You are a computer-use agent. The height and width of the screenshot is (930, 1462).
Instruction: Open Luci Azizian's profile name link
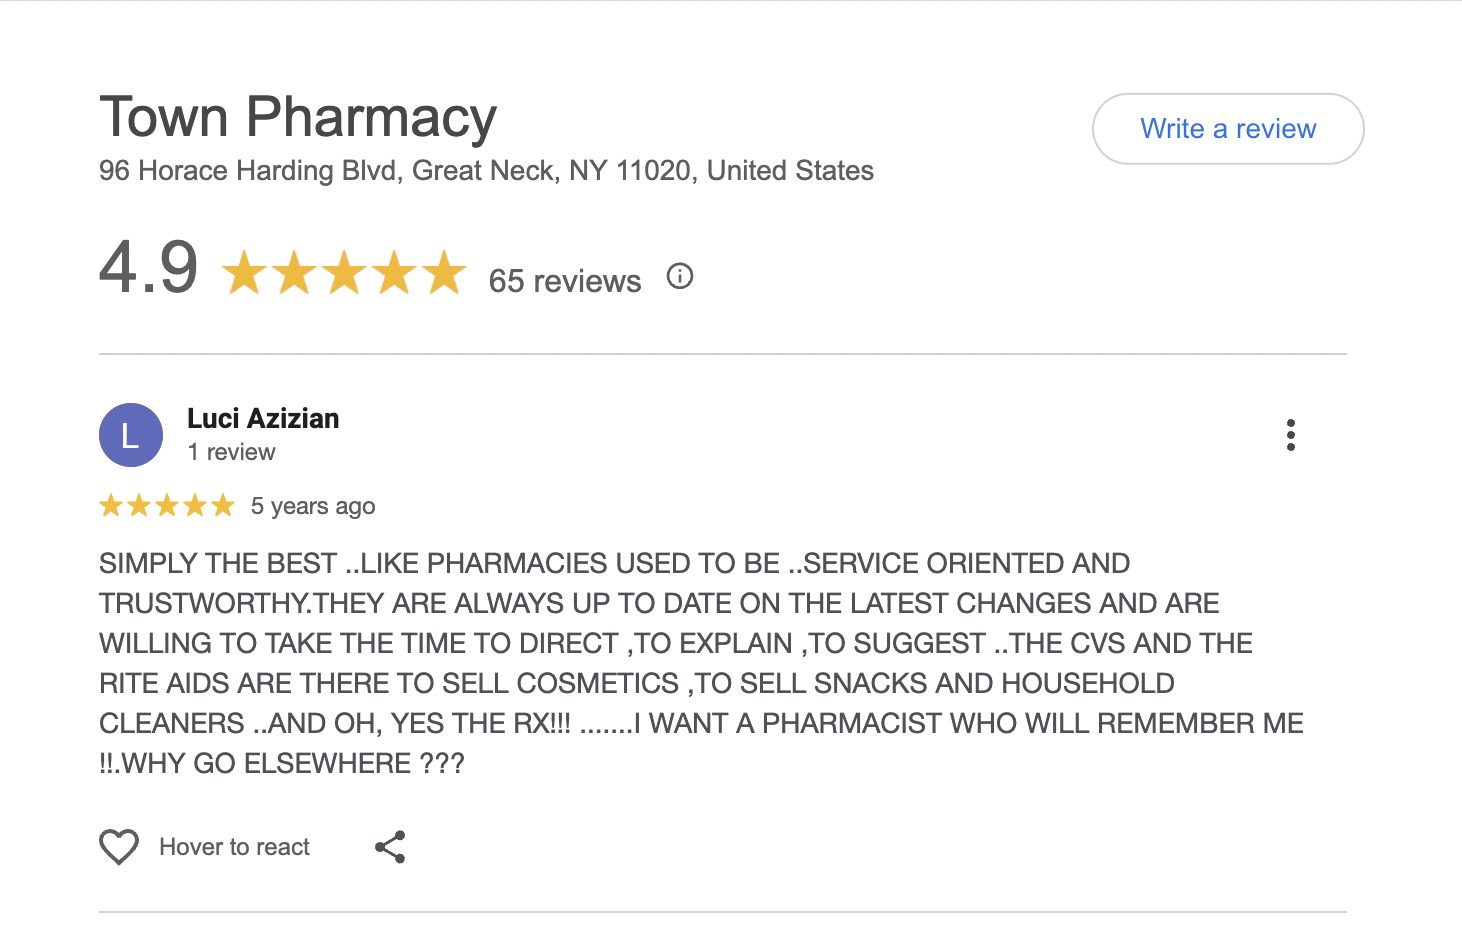pyautogui.click(x=263, y=418)
